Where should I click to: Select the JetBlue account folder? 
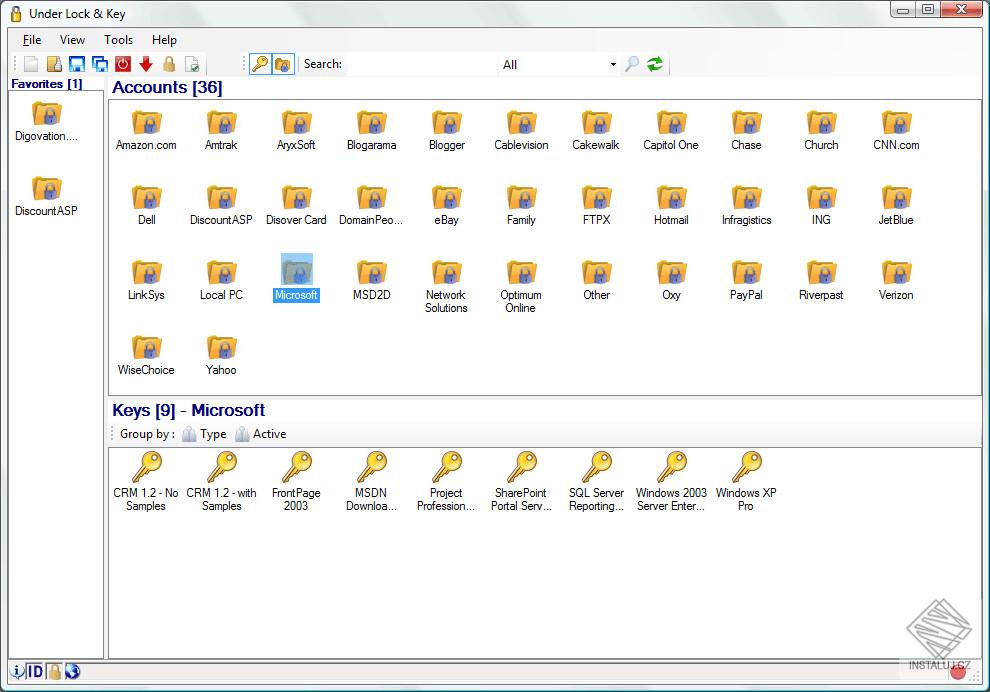[x=896, y=206]
